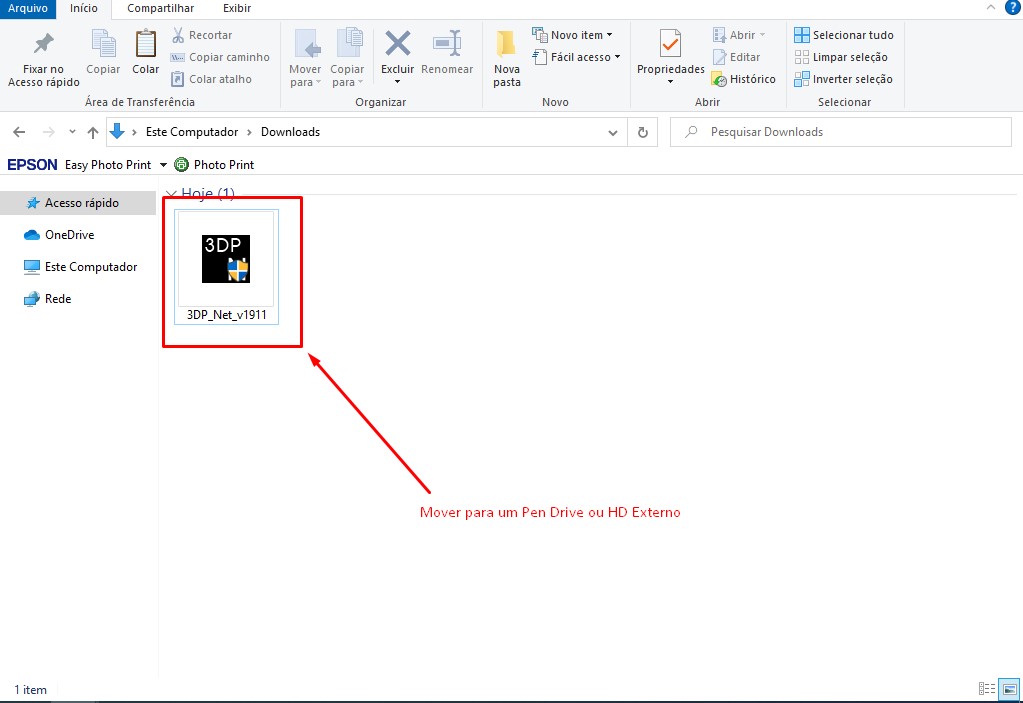This screenshot has width=1023, height=703.
Task: Click Downloads in the address path
Action: point(290,132)
